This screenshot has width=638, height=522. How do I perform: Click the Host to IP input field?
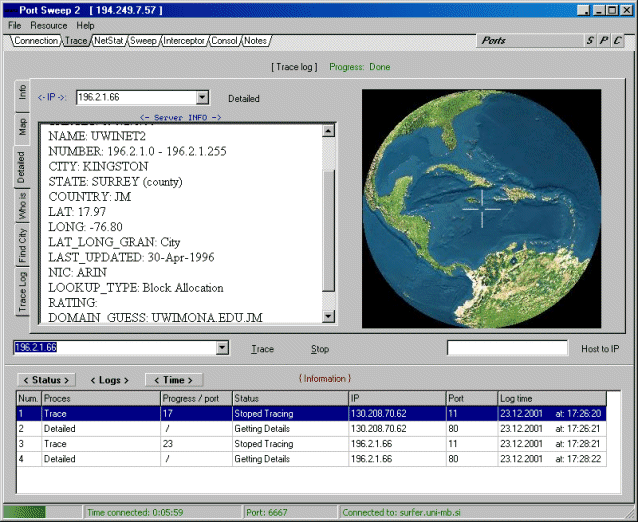point(505,348)
